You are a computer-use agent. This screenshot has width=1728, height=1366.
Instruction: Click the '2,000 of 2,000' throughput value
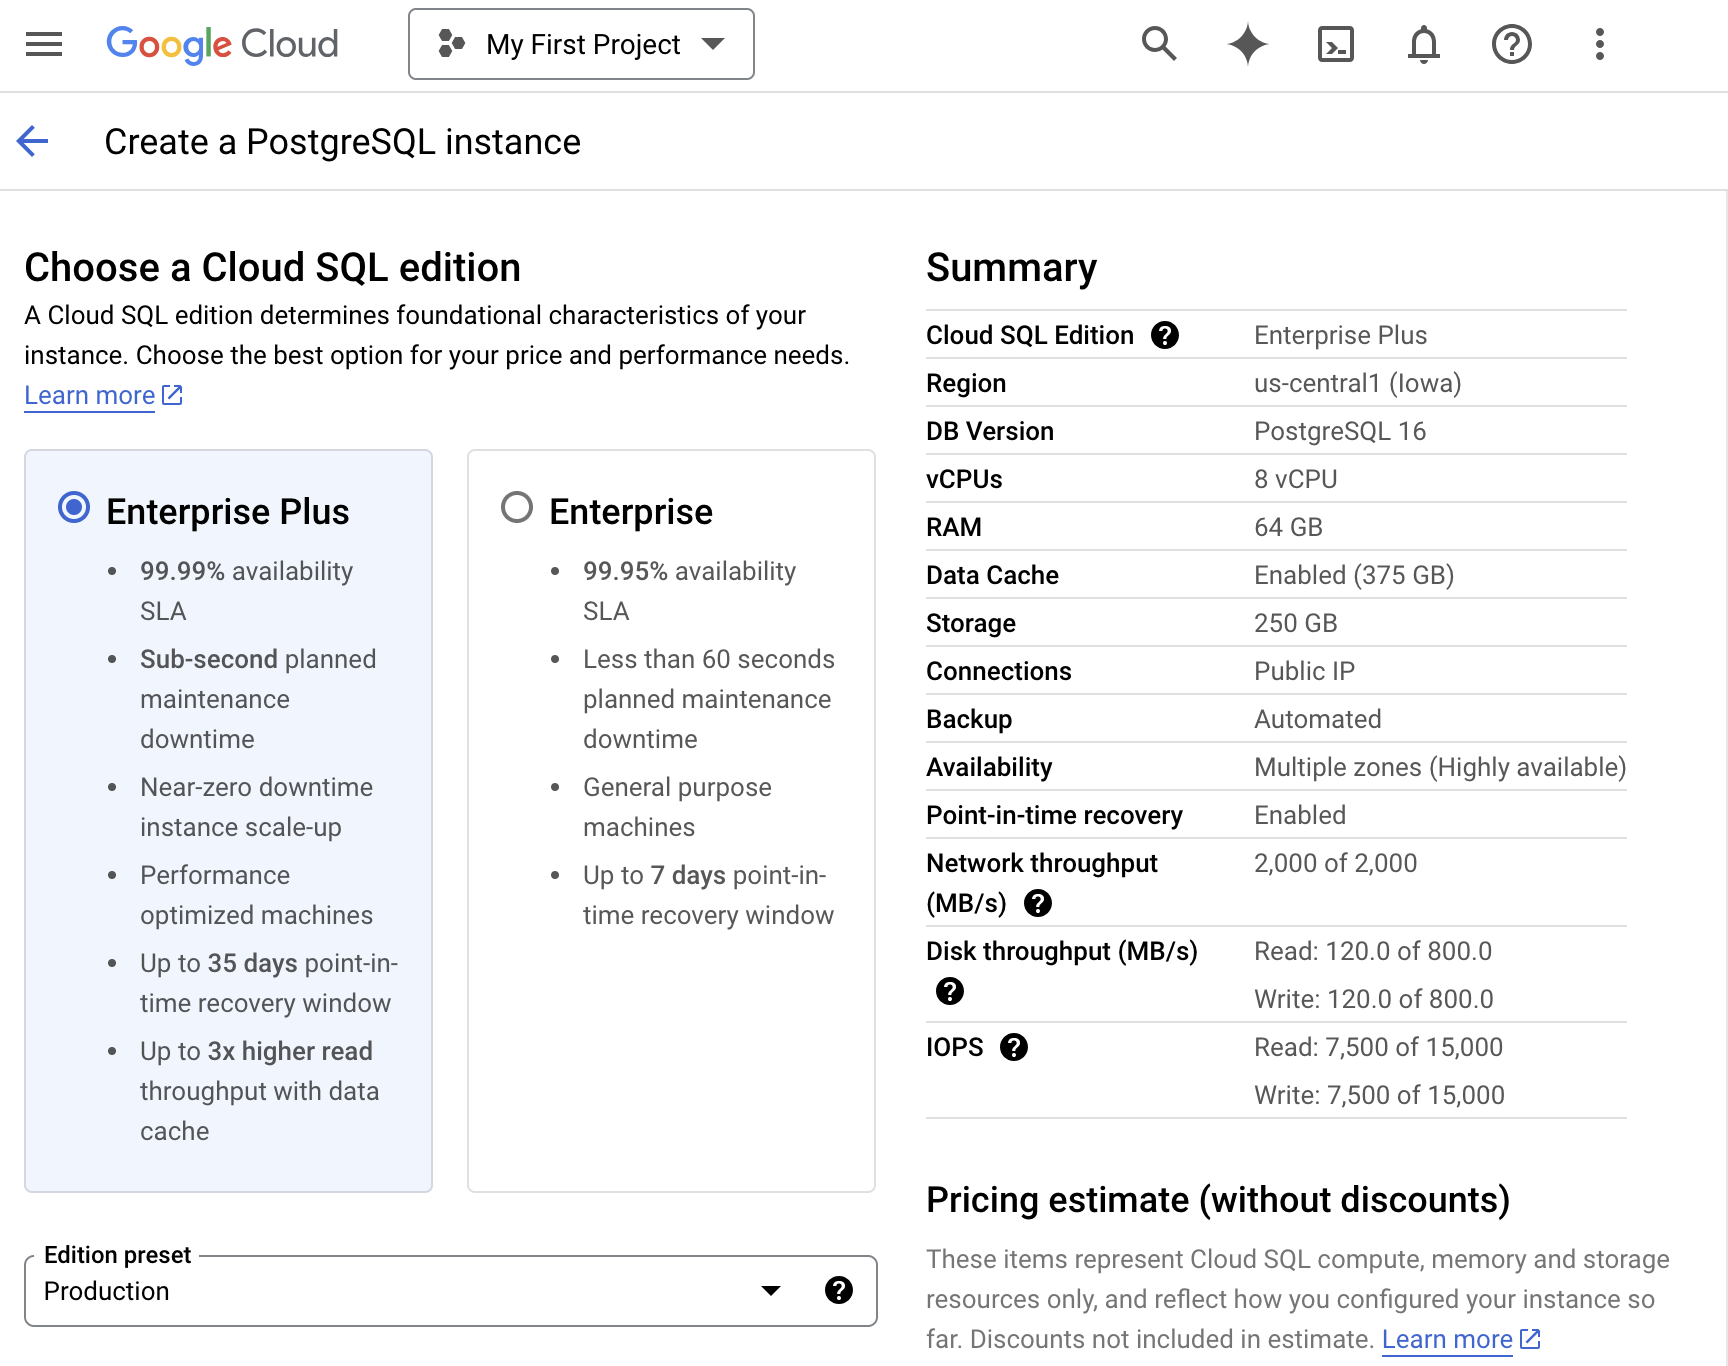click(x=1336, y=863)
